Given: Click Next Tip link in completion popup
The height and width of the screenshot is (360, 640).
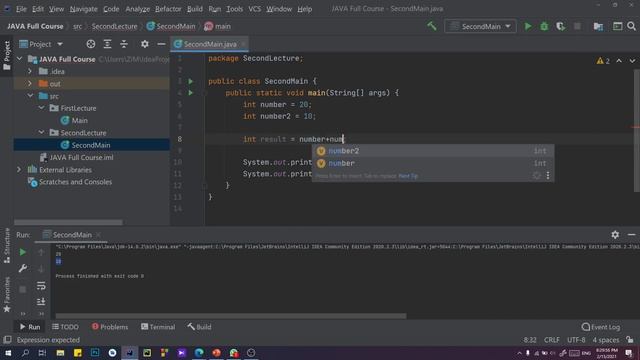Looking at the screenshot, I should click(408, 176).
